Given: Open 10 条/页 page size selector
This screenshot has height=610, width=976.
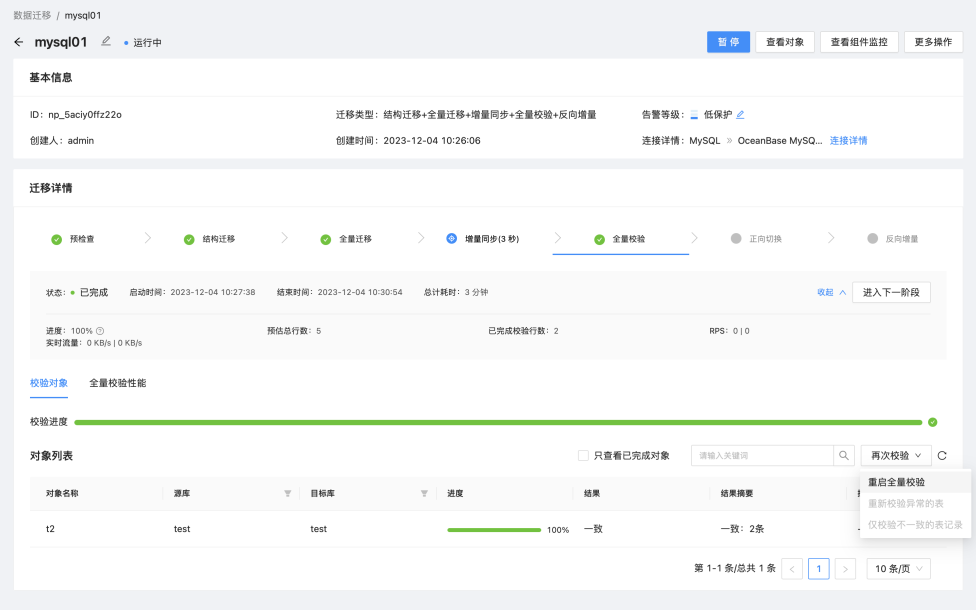Looking at the screenshot, I should [x=898, y=569].
